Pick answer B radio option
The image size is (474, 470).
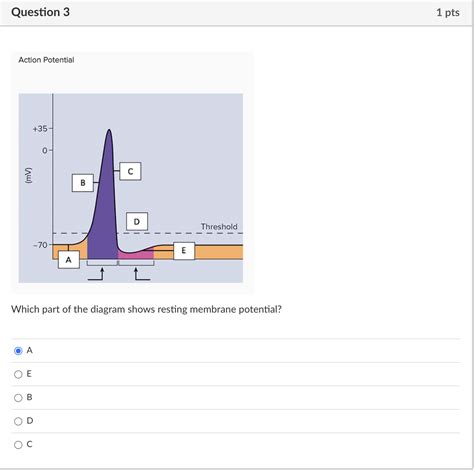(18, 398)
